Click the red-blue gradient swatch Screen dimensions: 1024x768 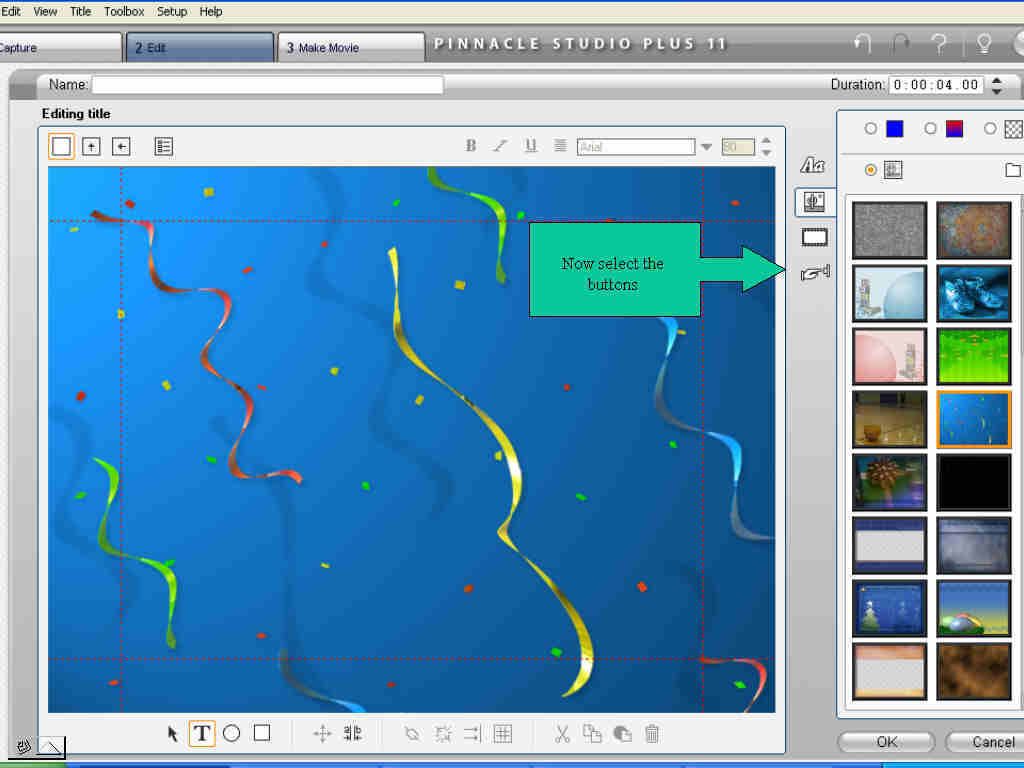(x=954, y=129)
